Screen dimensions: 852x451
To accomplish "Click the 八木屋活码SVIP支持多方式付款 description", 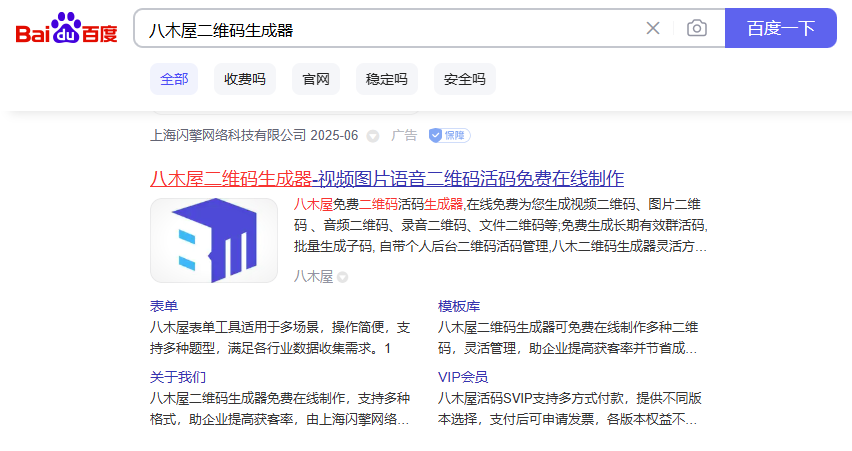I will point(570,409).
